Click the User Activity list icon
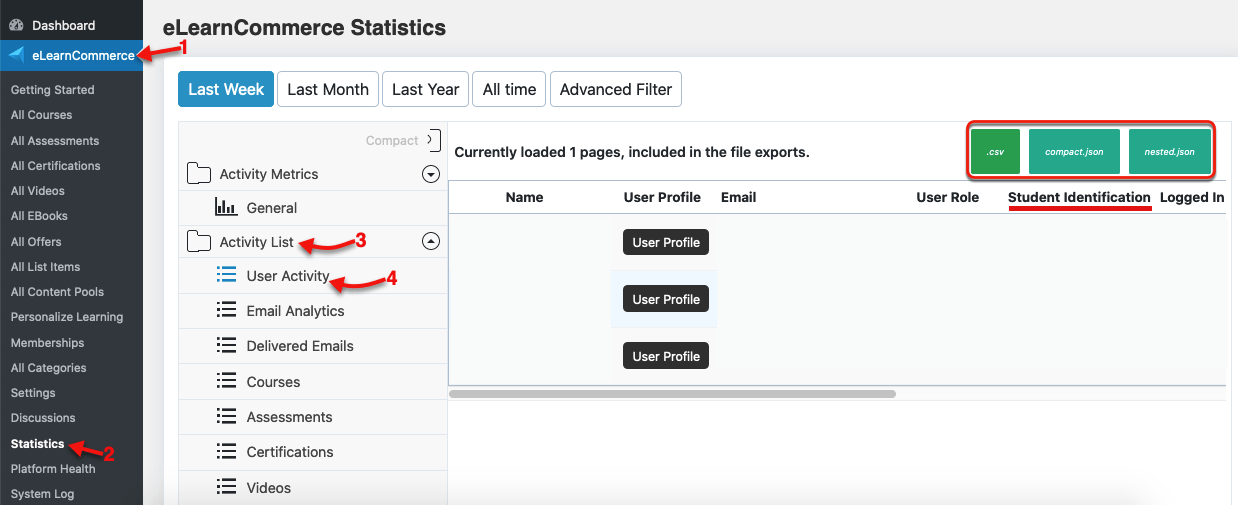The width and height of the screenshot is (1238, 505). [x=226, y=275]
